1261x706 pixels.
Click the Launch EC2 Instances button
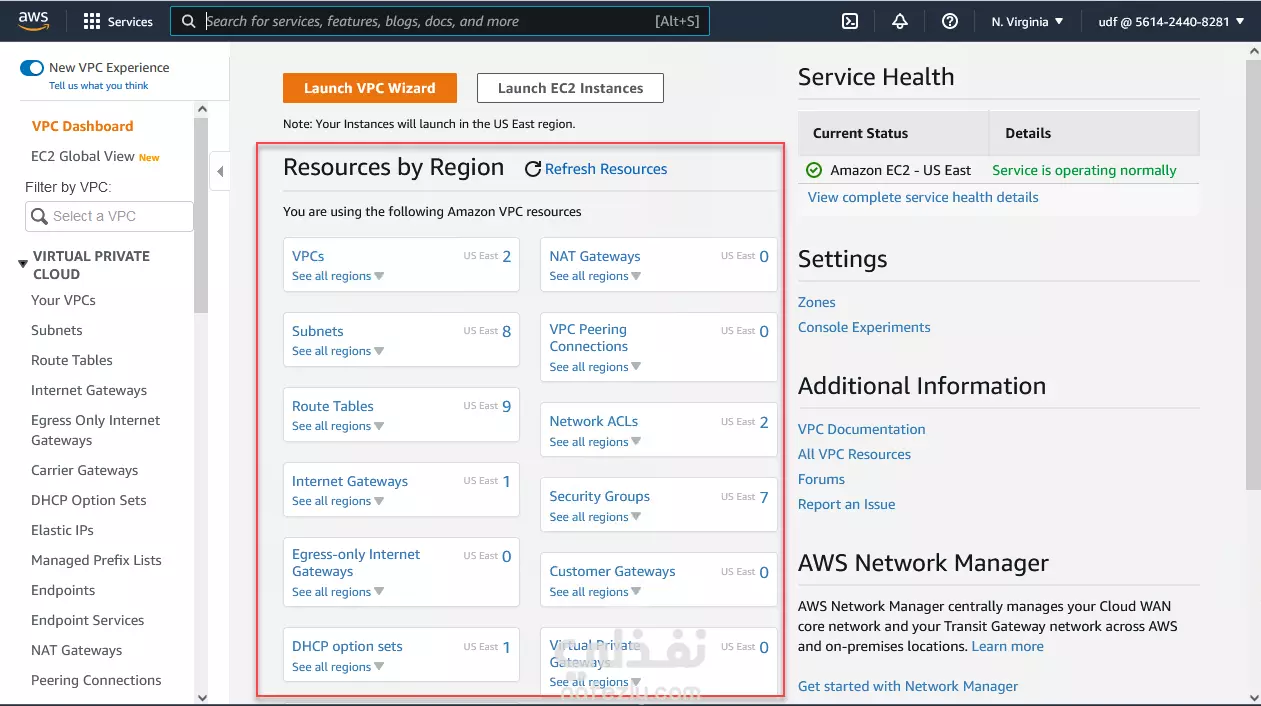point(570,88)
